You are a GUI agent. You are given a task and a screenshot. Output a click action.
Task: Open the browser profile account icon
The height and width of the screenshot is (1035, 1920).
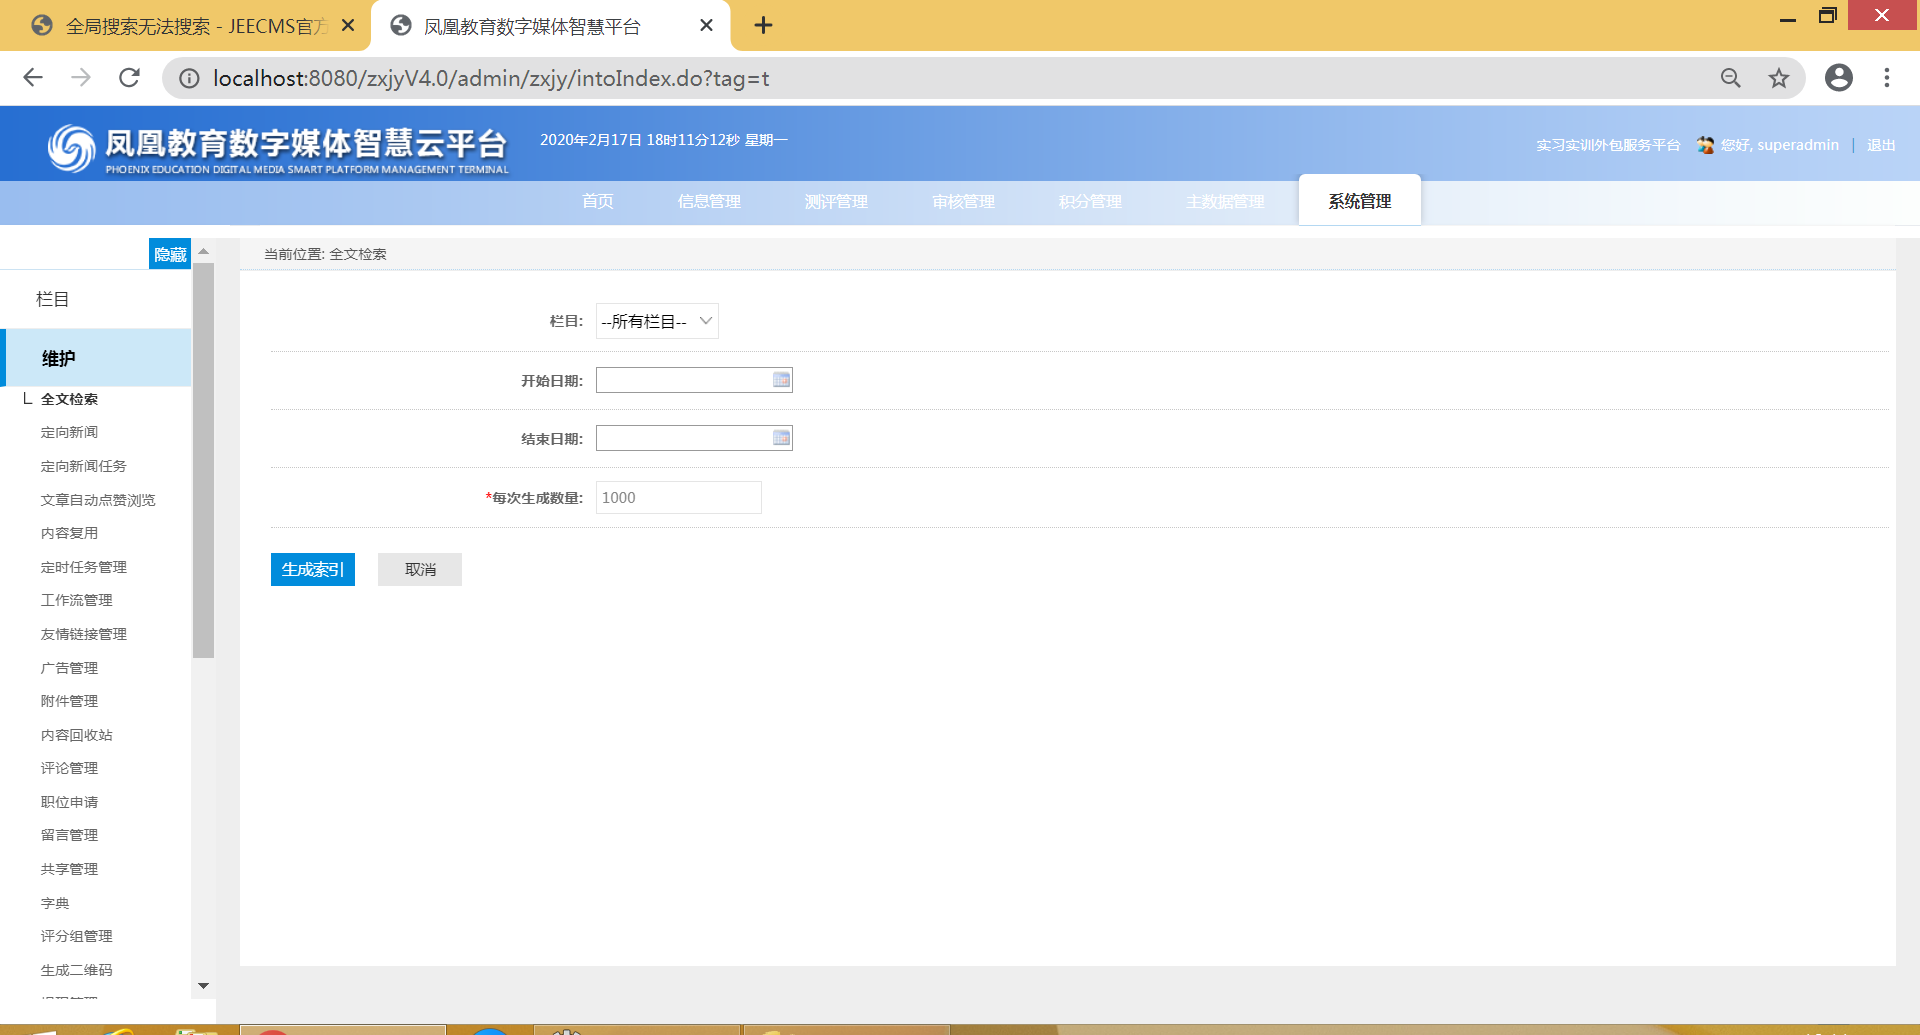(x=1839, y=78)
